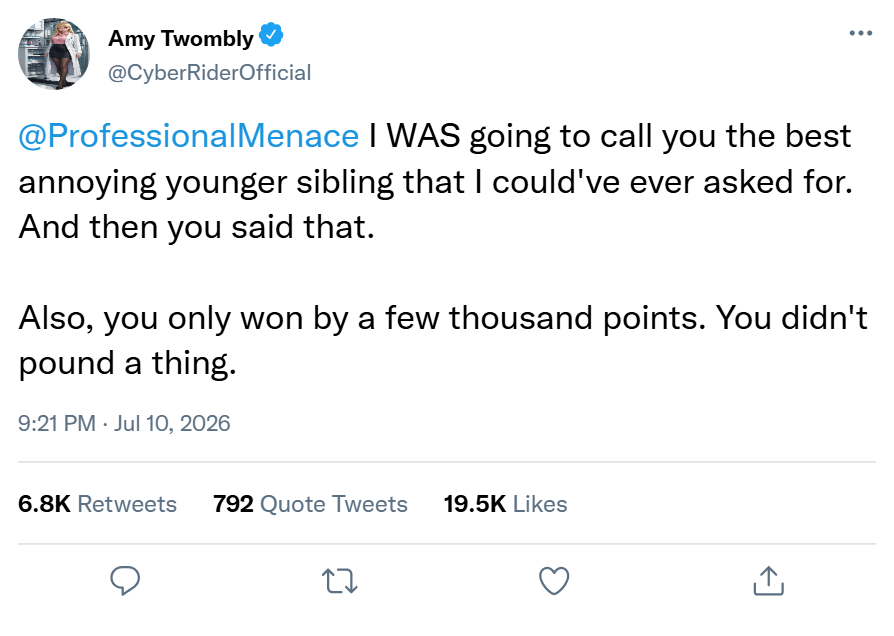This screenshot has width=894, height=636.
Task: Click the blue verified checkmark badge
Action: pos(271,35)
